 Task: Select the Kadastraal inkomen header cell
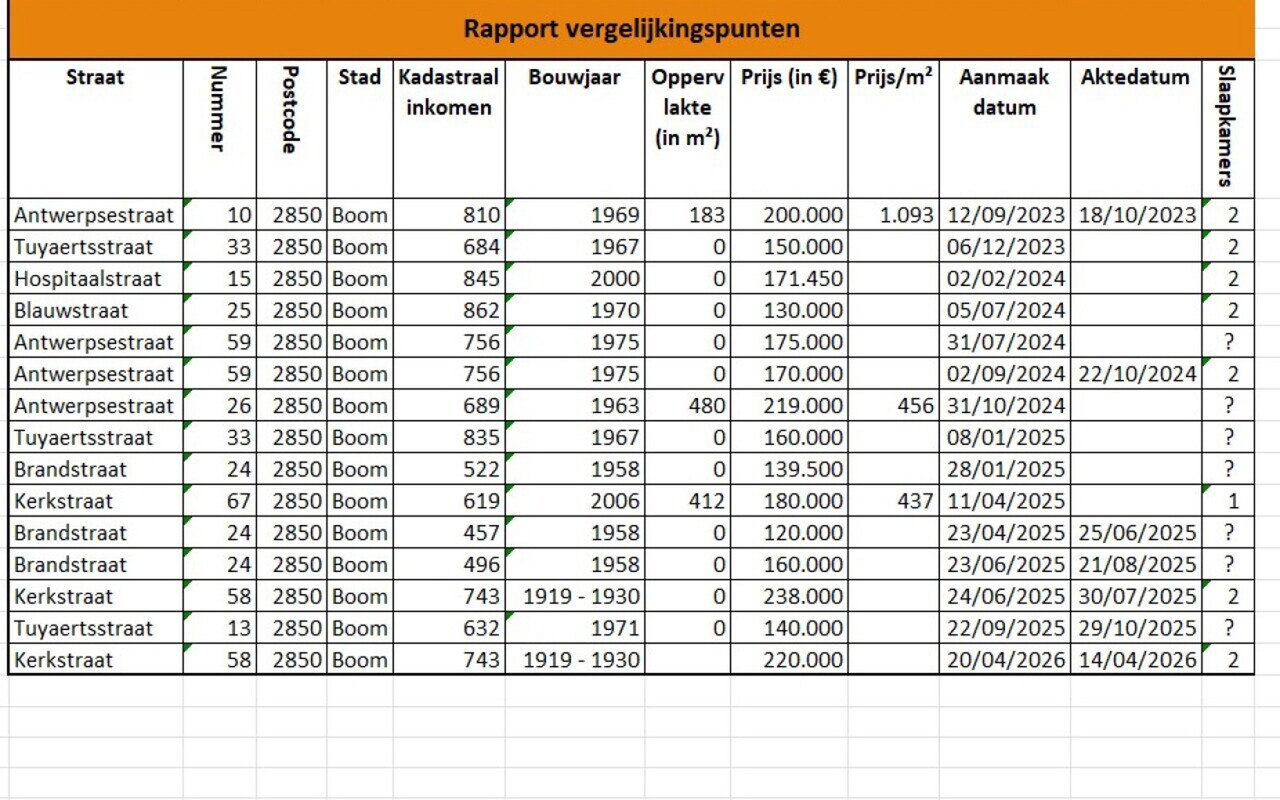[x=449, y=129]
